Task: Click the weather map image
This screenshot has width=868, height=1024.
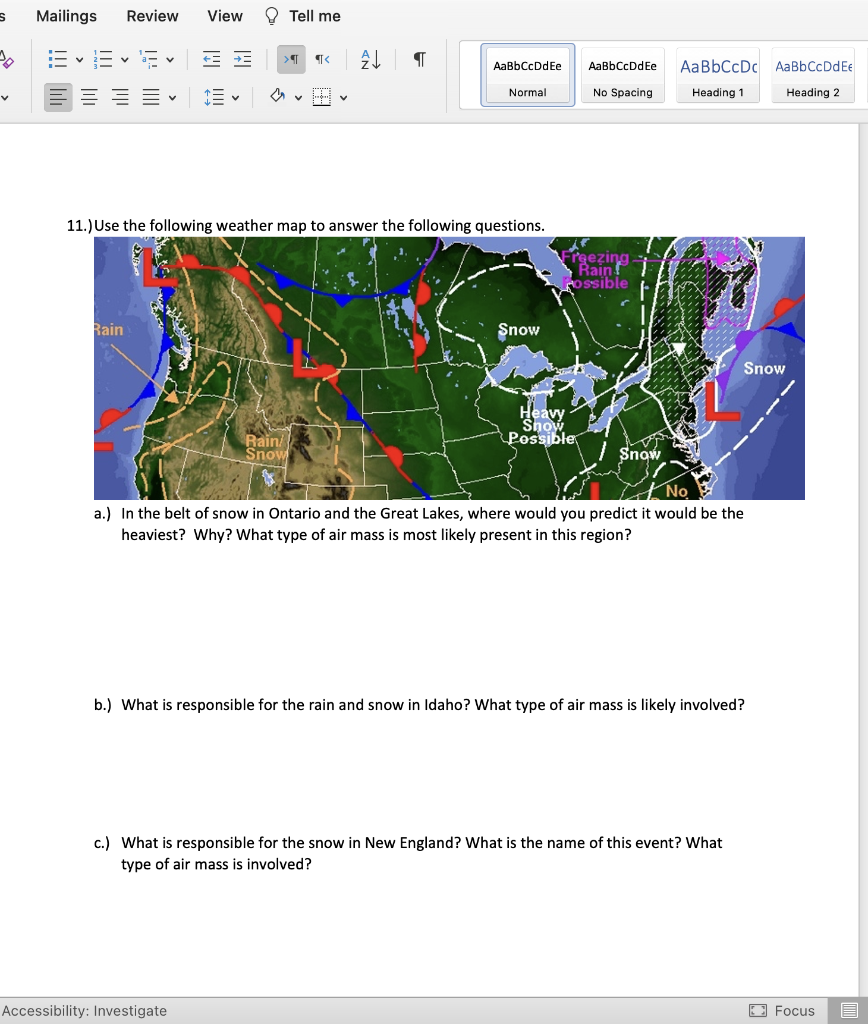Action: click(x=449, y=368)
